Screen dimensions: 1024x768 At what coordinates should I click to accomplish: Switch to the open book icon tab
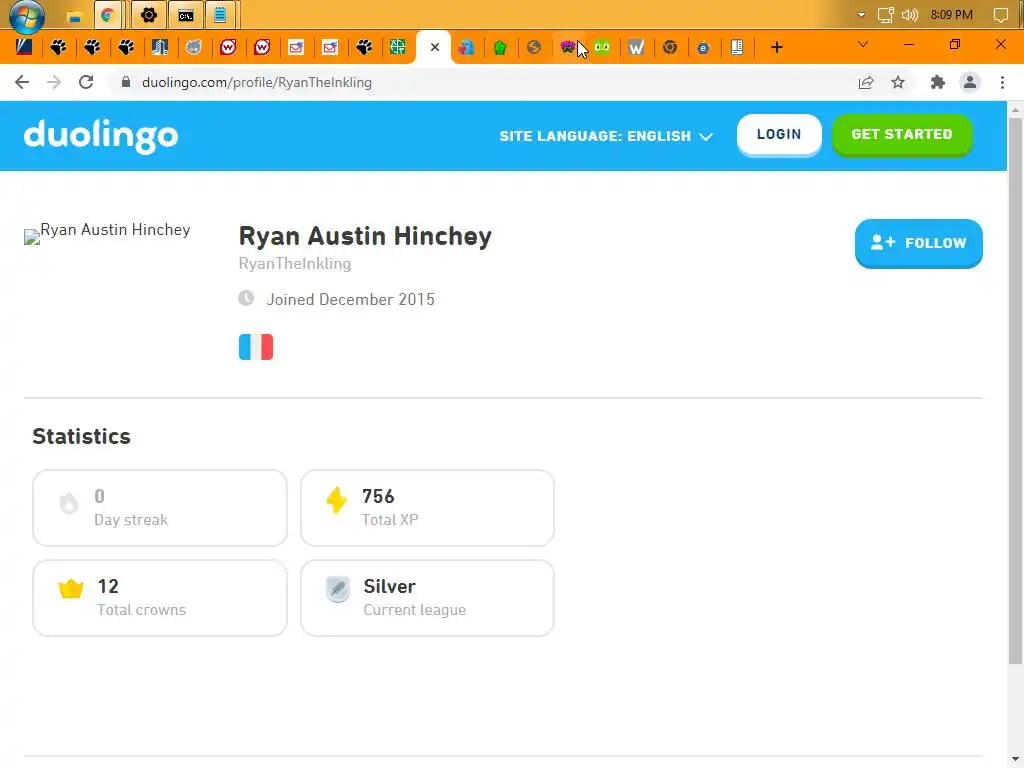737,47
